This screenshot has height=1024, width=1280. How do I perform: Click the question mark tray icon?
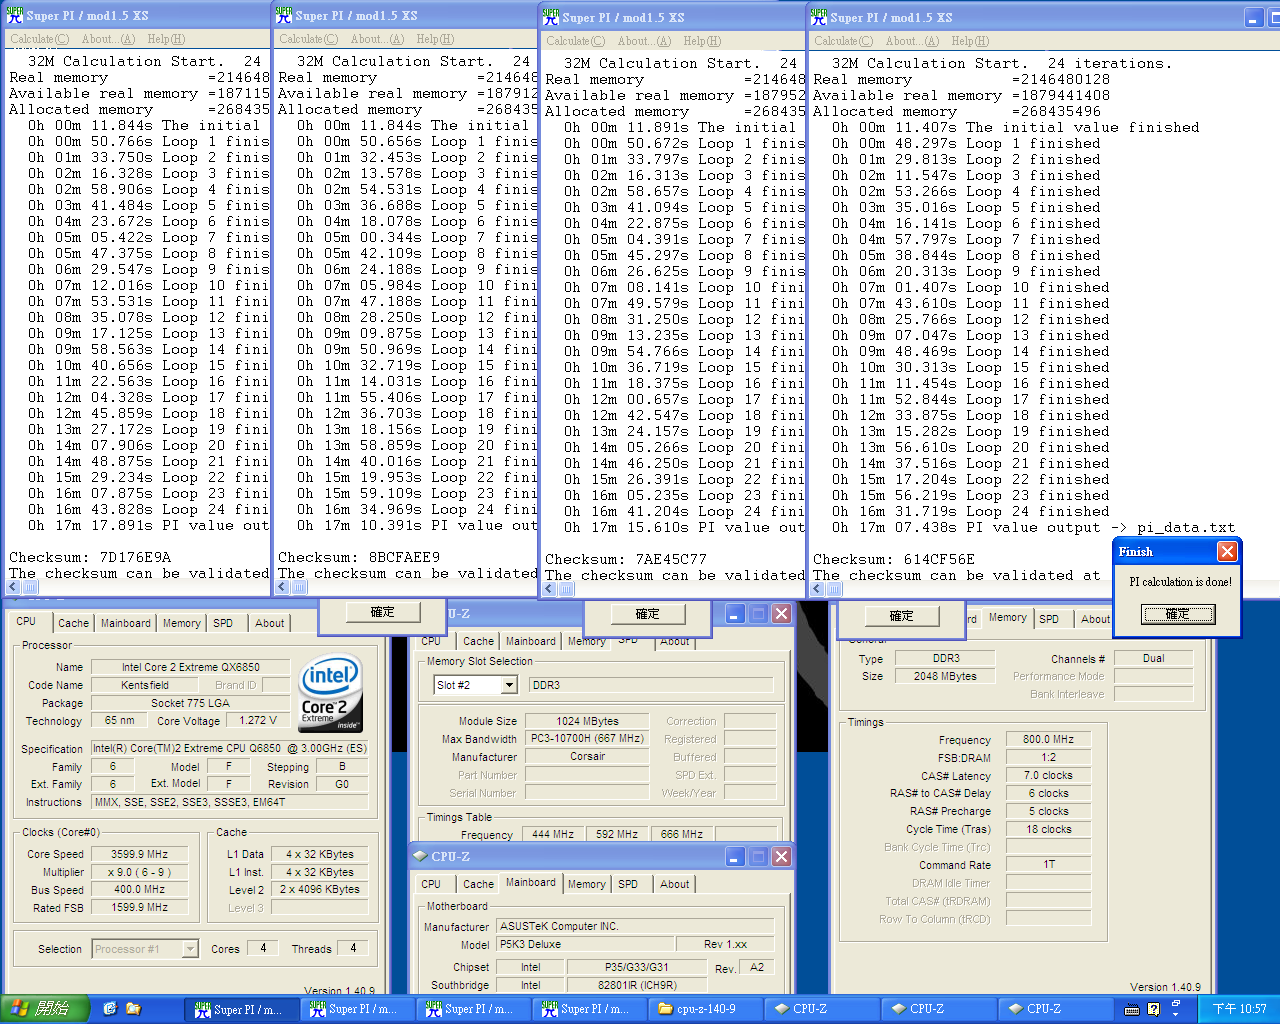click(1153, 1010)
